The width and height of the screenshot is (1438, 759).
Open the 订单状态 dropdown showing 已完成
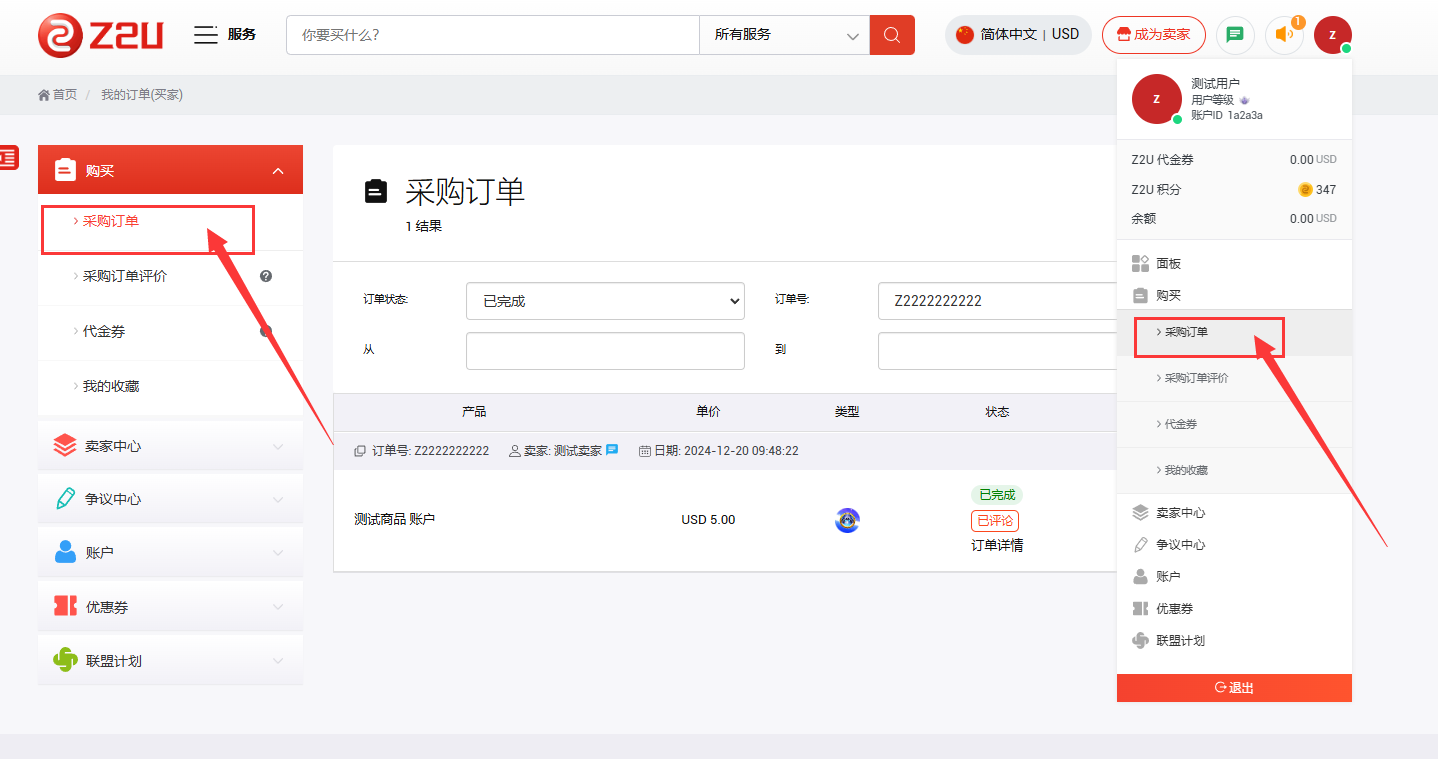(605, 301)
